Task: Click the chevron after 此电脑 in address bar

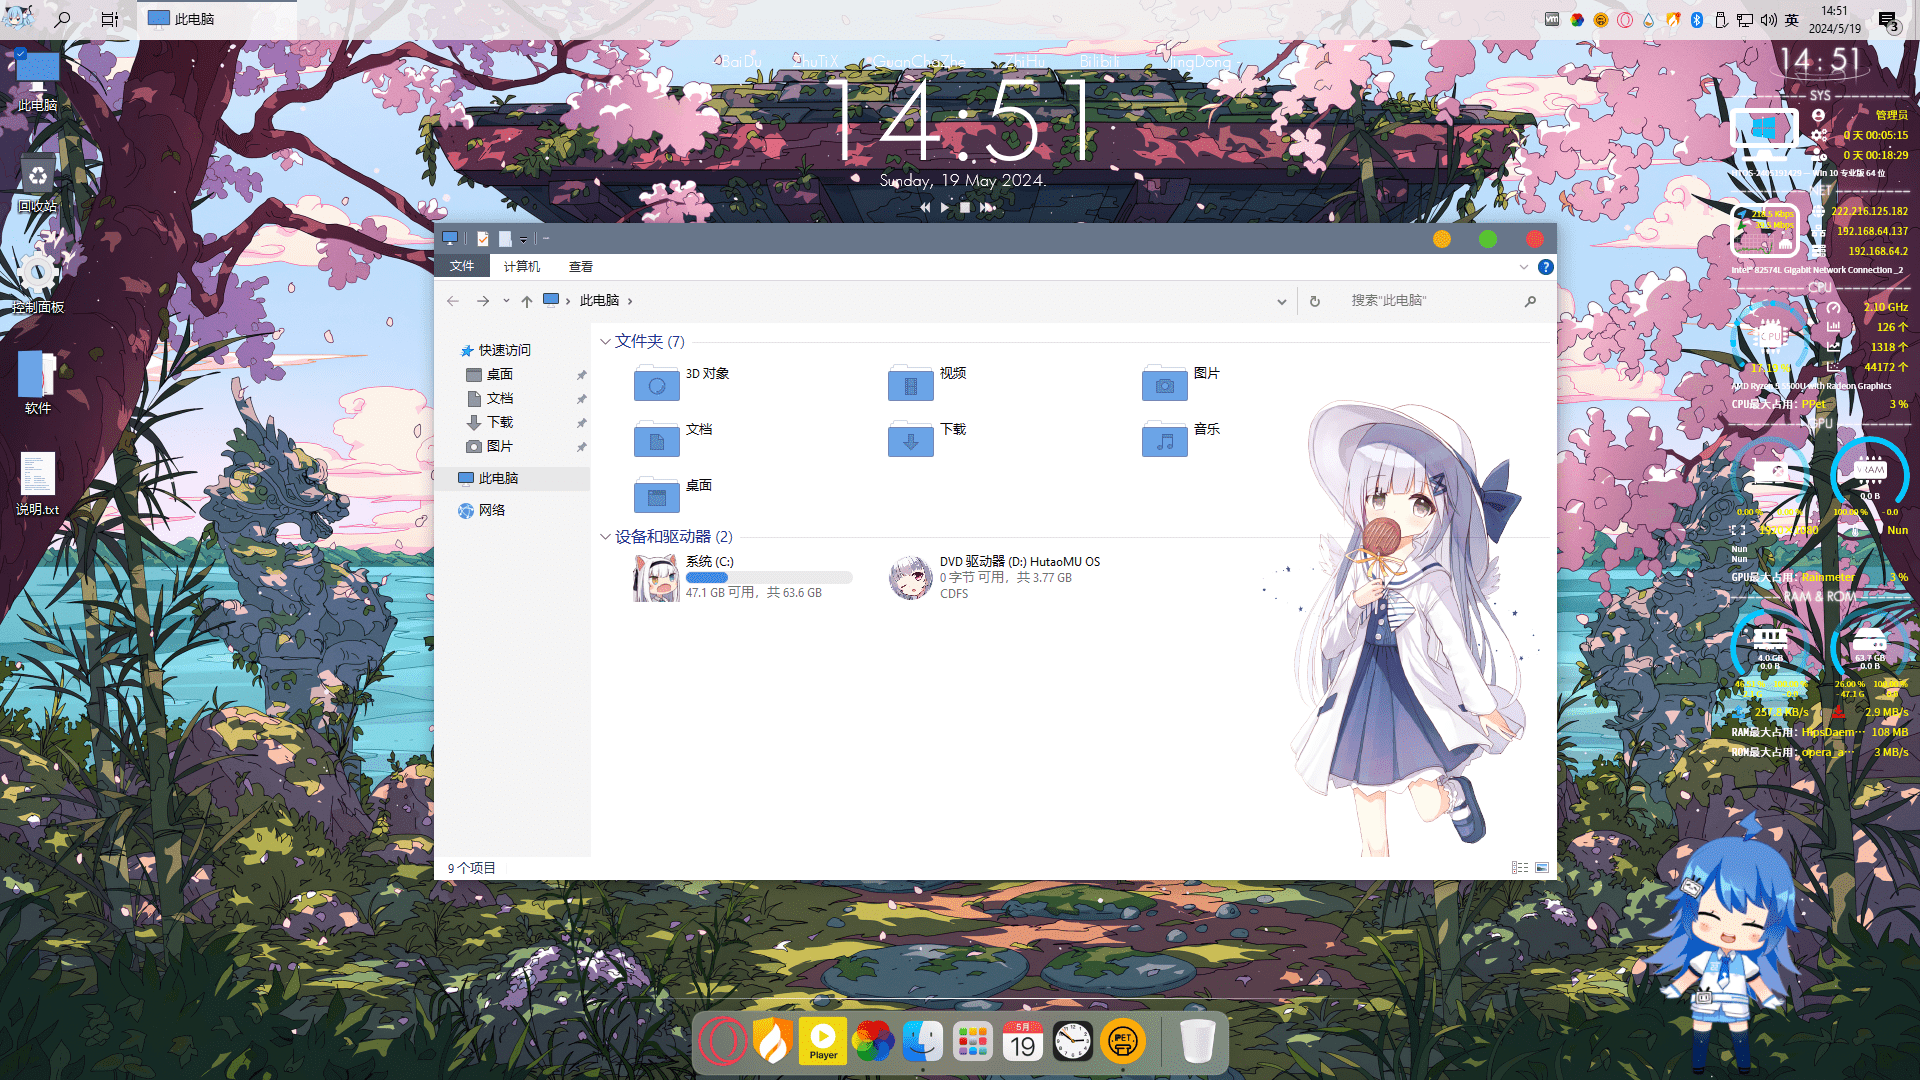Action: (630, 301)
